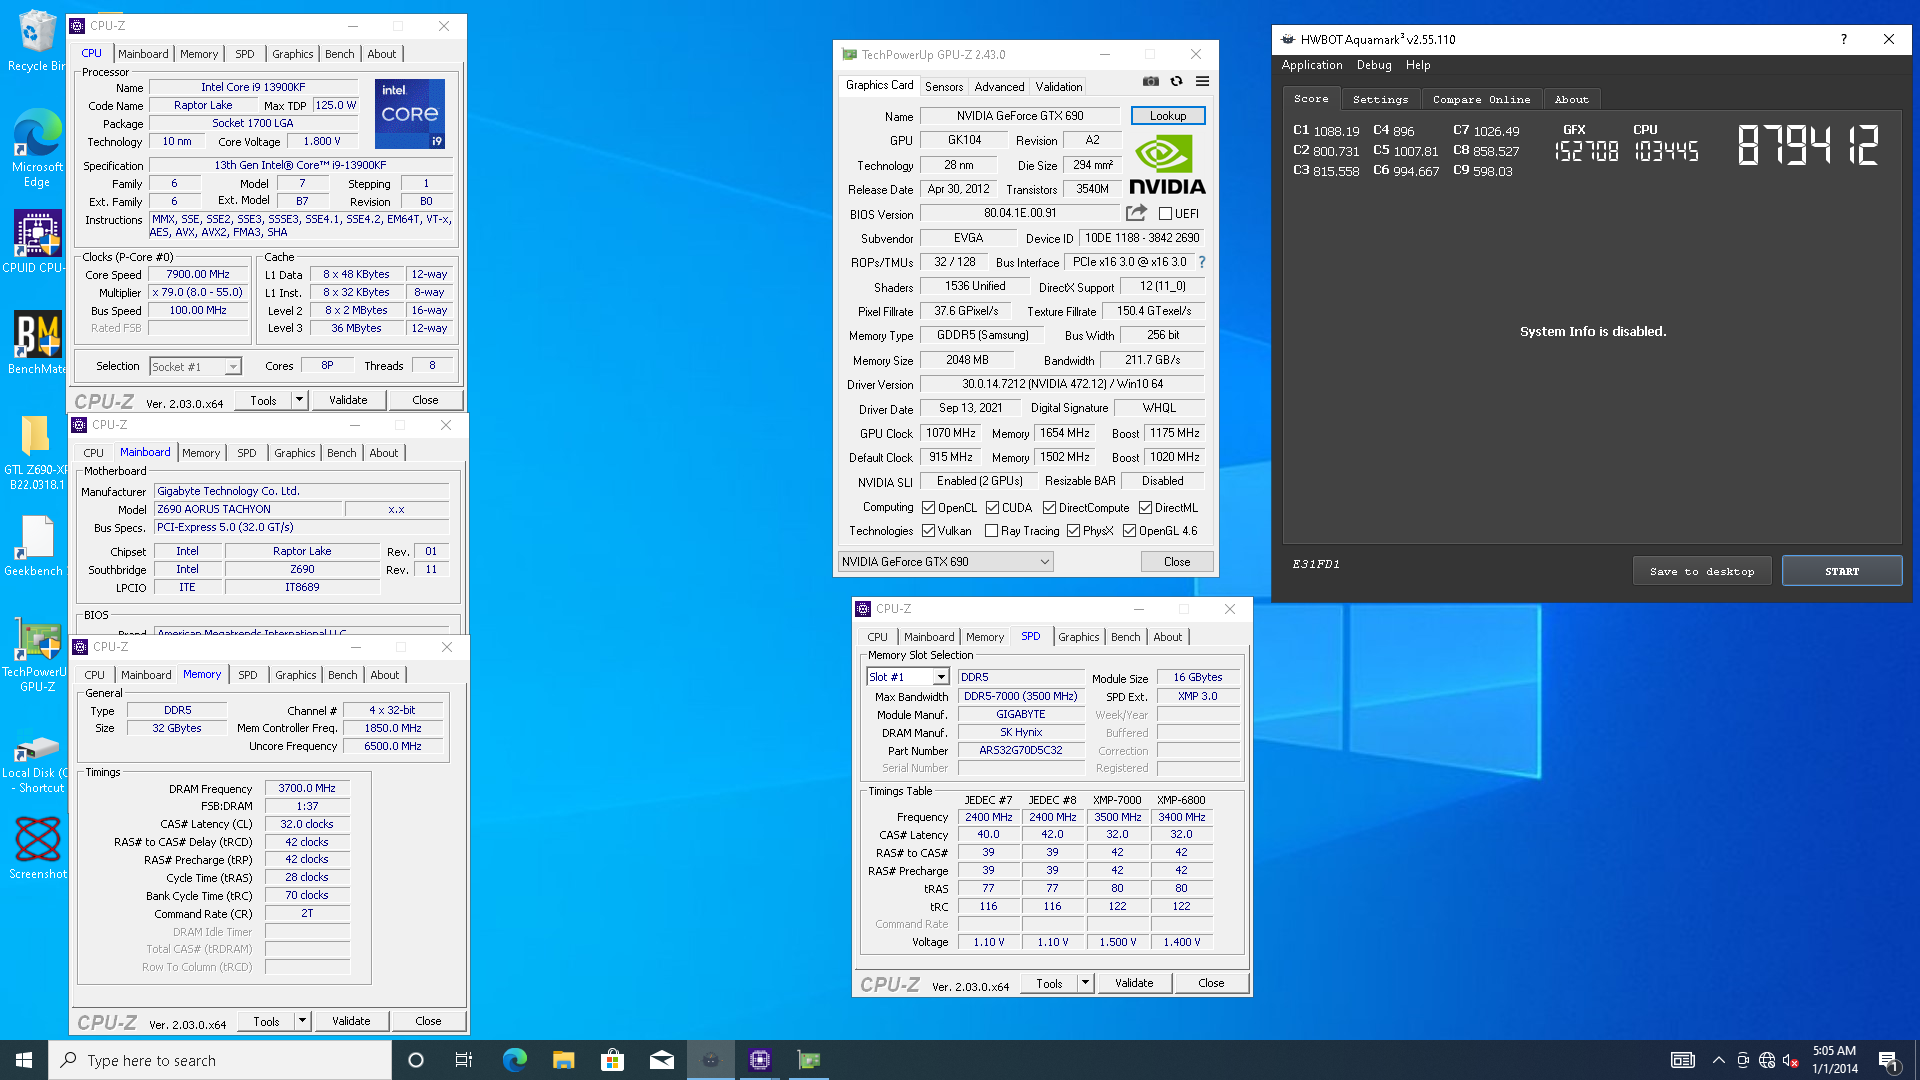Viewport: 1920px width, 1080px height.
Task: Click the Bus Interface question mark in GPU-Z
Action: tap(1202, 262)
